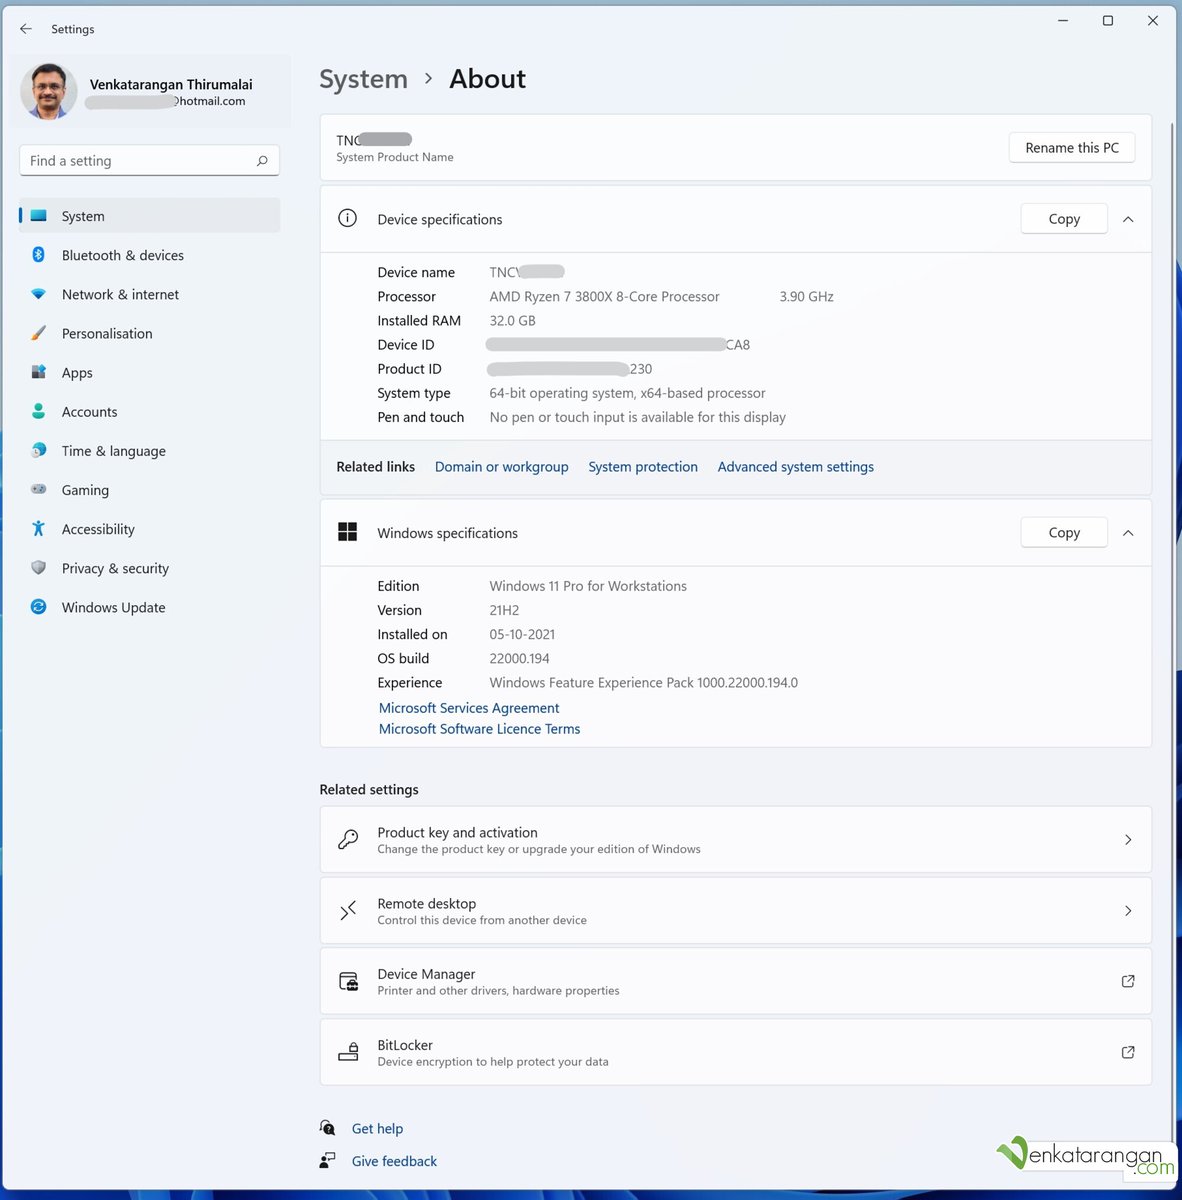The image size is (1182, 1200).
Task: Open Microsoft Services Agreement link
Action: pyautogui.click(x=469, y=708)
